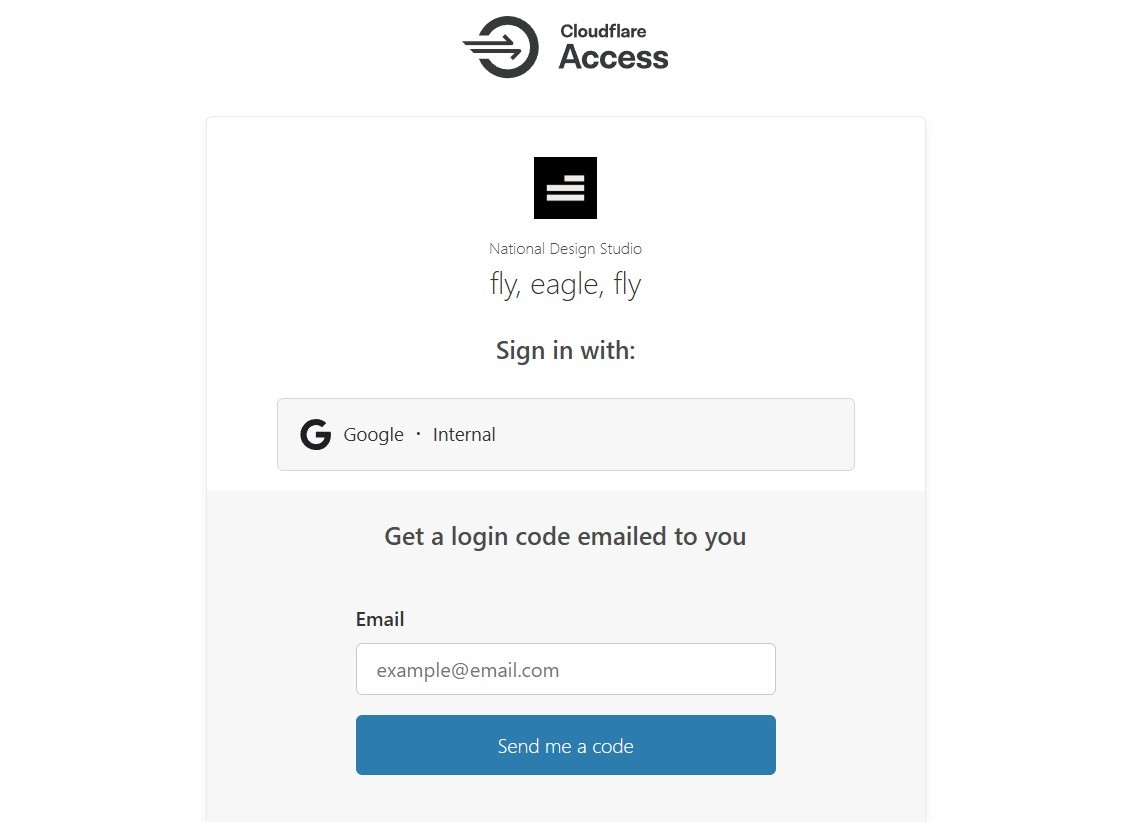Viewport: 1137px width, 822px height.
Task: Click the Google G icon
Action: 315,435
